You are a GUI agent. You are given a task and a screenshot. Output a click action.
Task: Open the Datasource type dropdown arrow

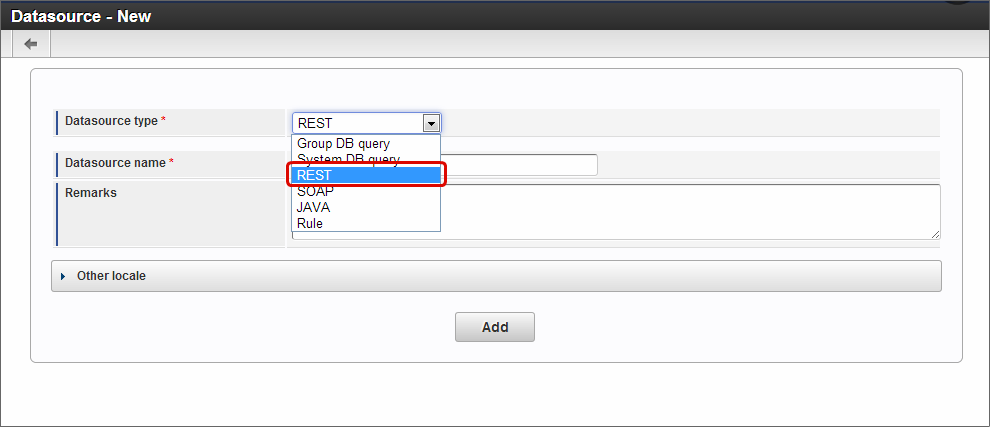point(431,123)
